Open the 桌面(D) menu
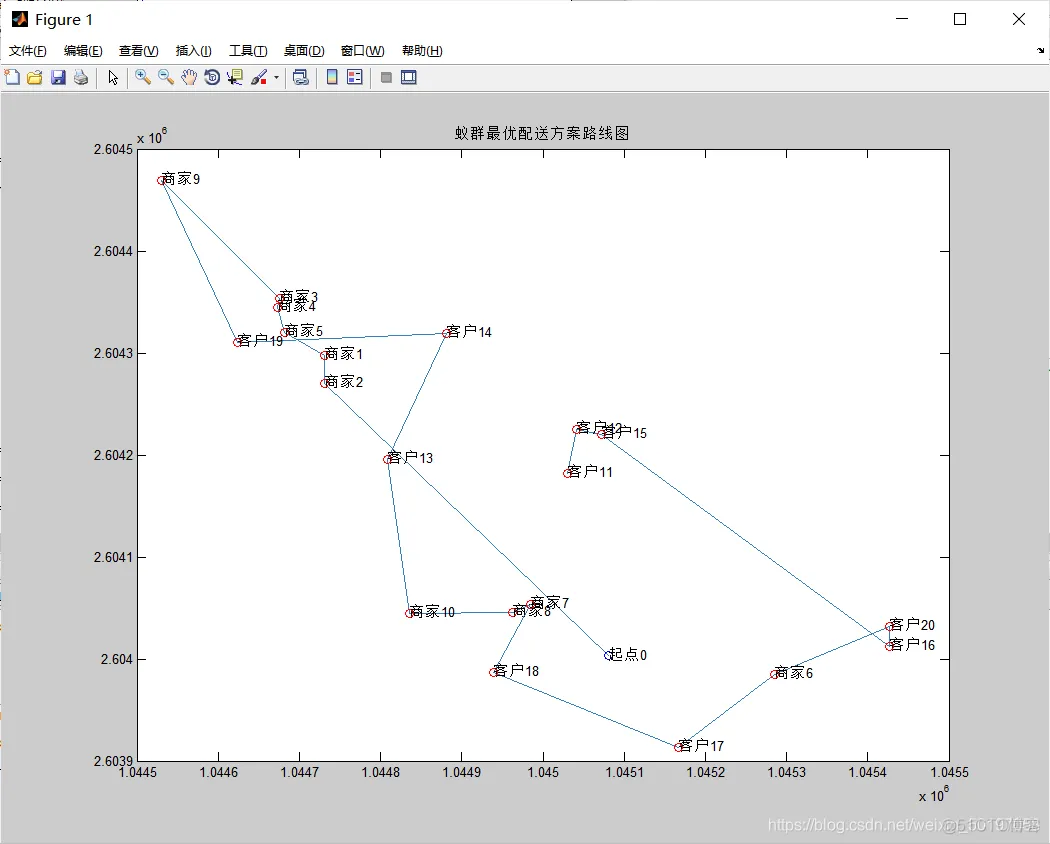 click(304, 51)
